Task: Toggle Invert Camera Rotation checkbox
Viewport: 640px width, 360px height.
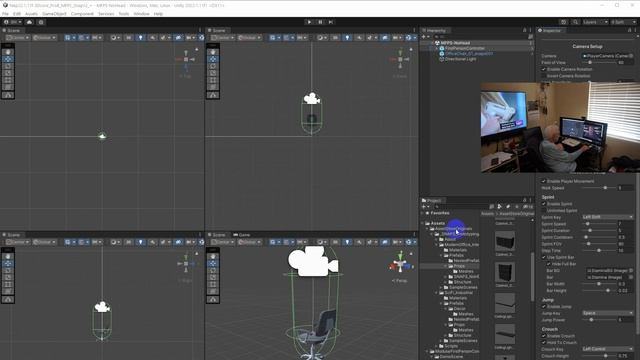Action: coord(544,76)
